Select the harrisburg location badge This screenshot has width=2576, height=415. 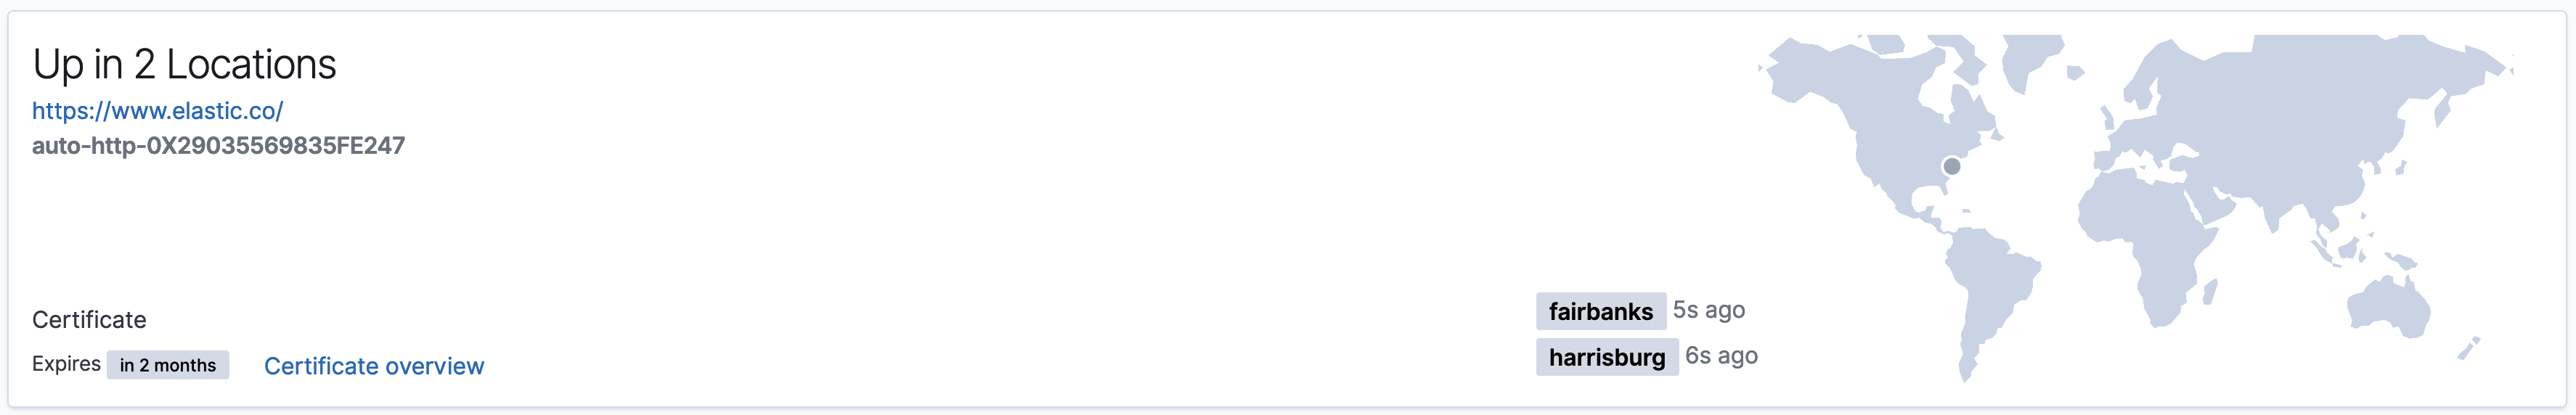click(1606, 357)
